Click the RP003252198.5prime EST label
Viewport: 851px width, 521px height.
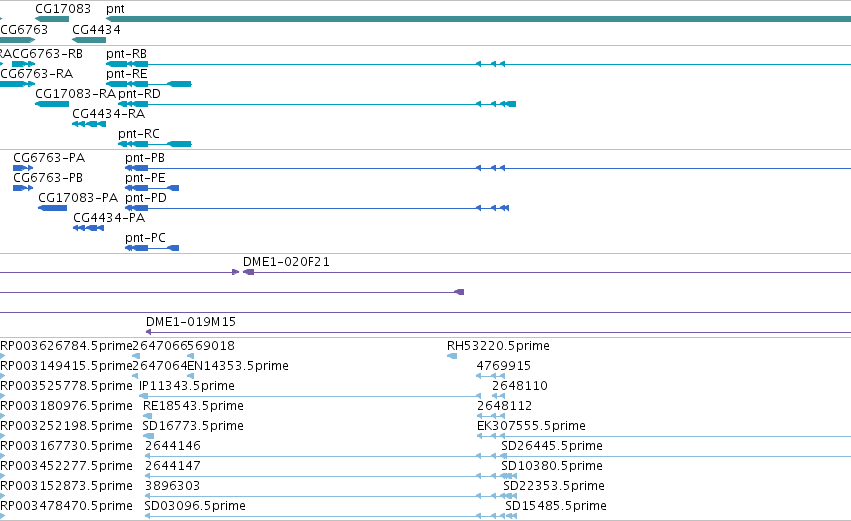(66, 426)
